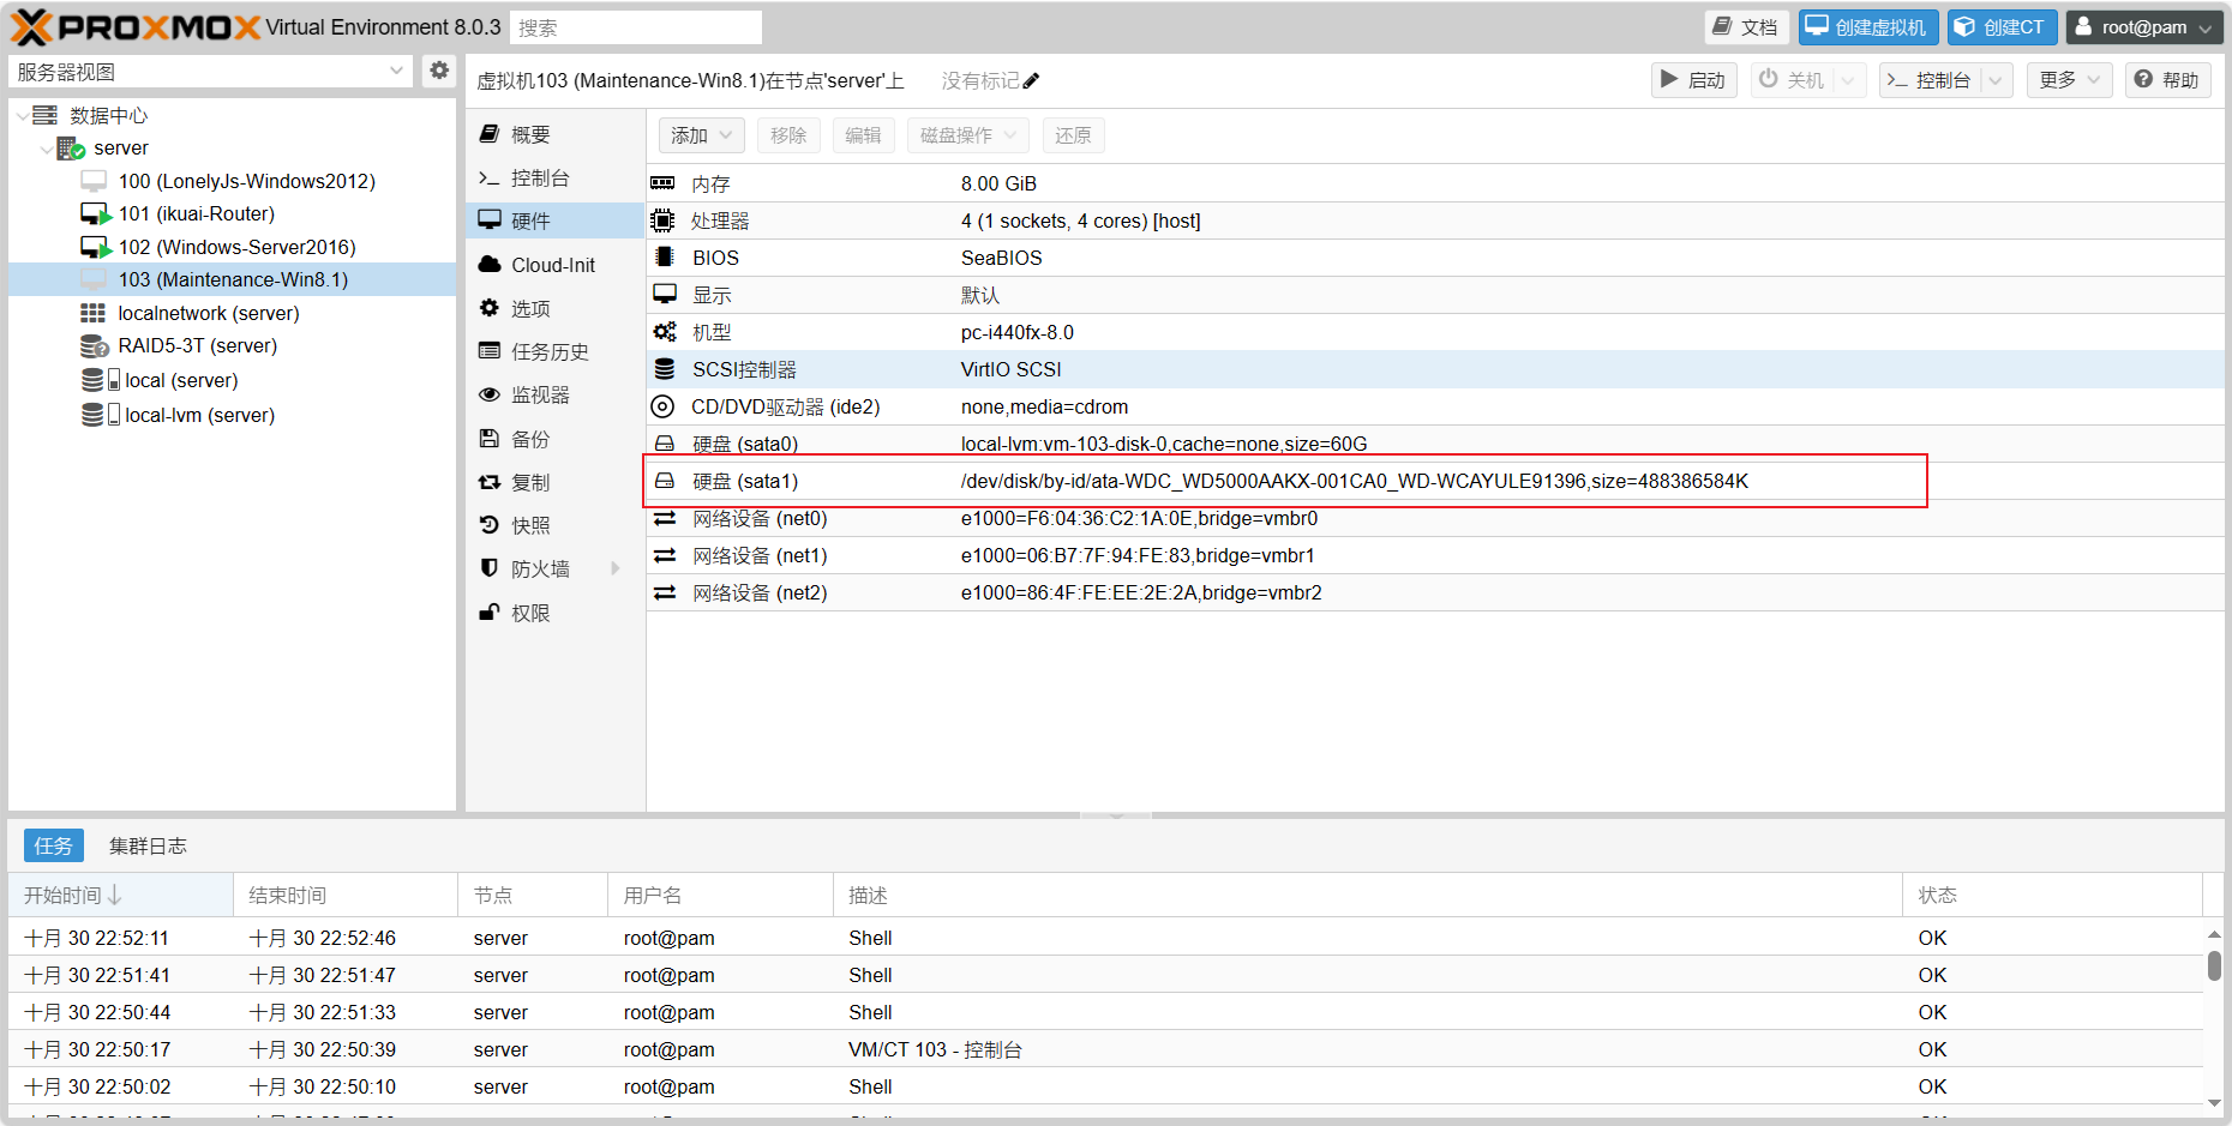Open the Monitor eye icon entry
Viewport: 2232px width, 1126px height.
pyautogui.click(x=541, y=395)
